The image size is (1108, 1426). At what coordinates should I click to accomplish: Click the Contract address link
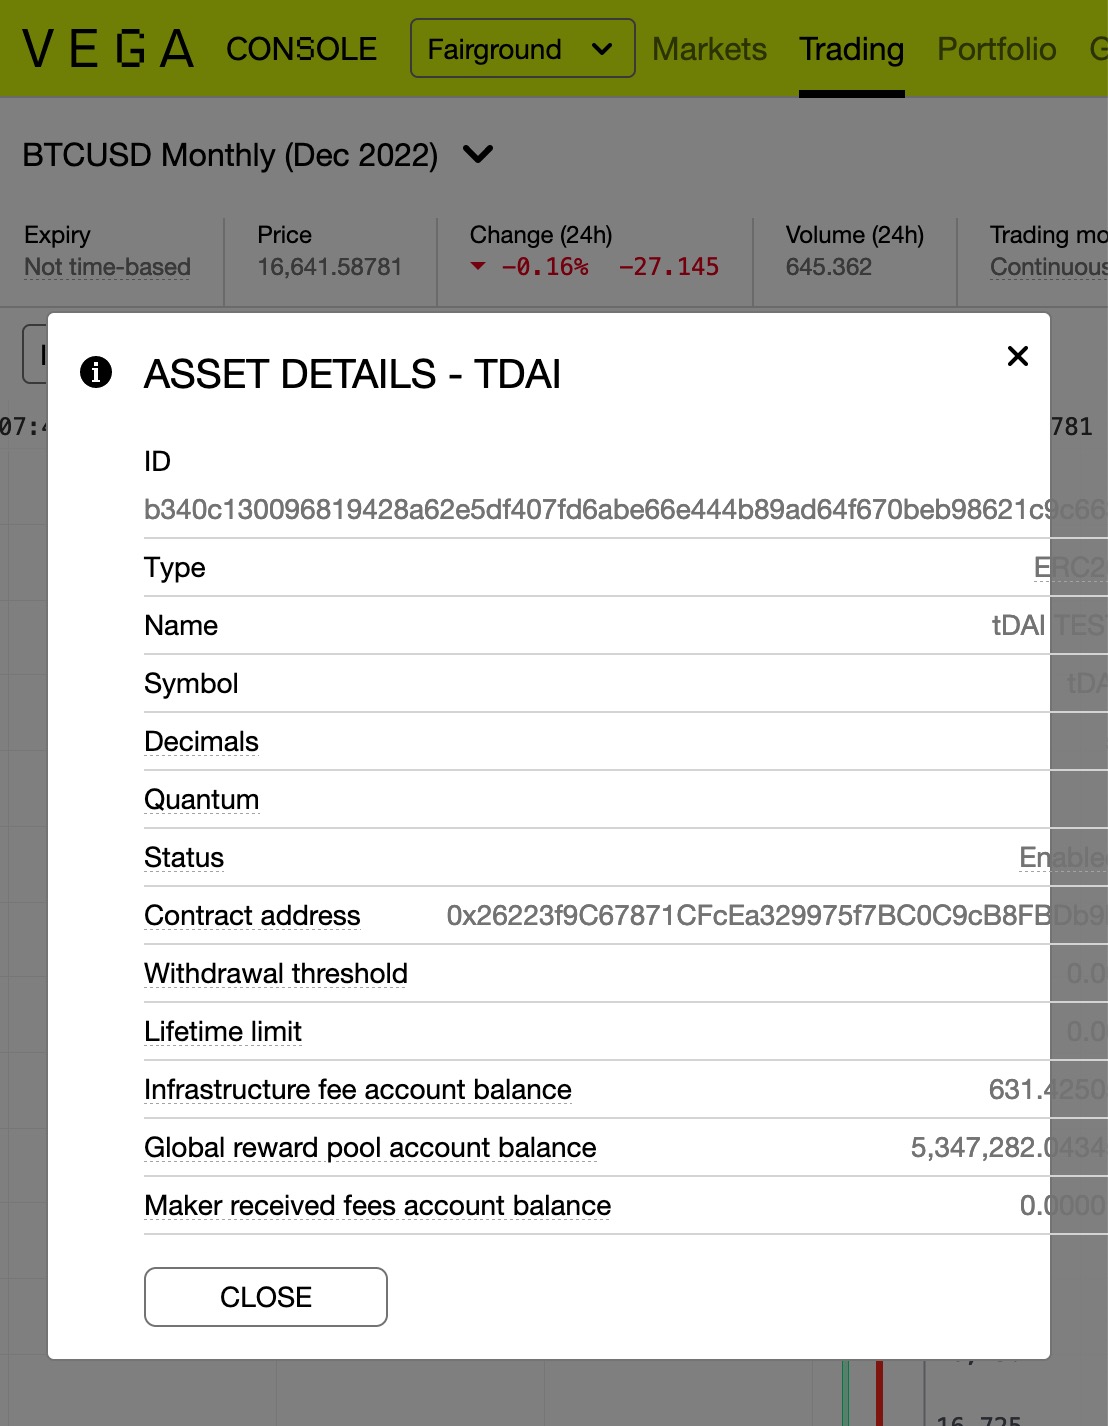click(252, 915)
